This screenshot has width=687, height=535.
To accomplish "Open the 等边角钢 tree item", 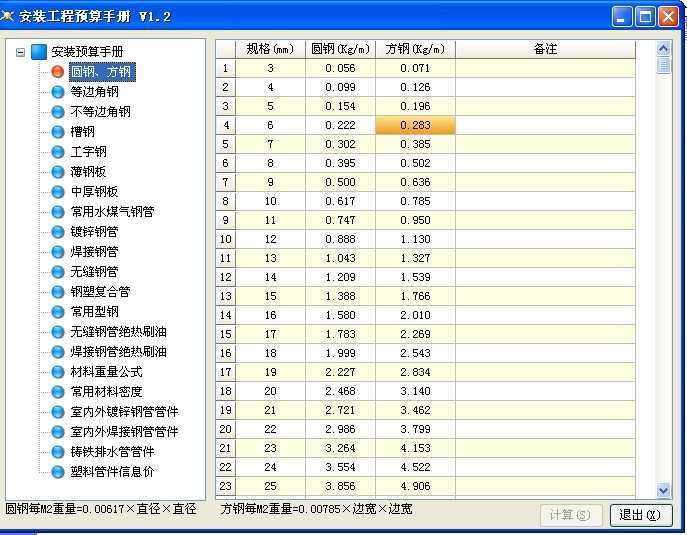I will 95,92.
